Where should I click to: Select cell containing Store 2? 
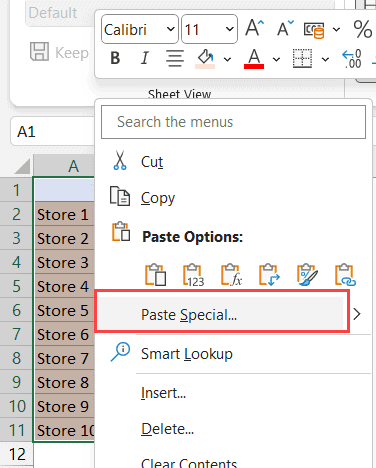64,238
